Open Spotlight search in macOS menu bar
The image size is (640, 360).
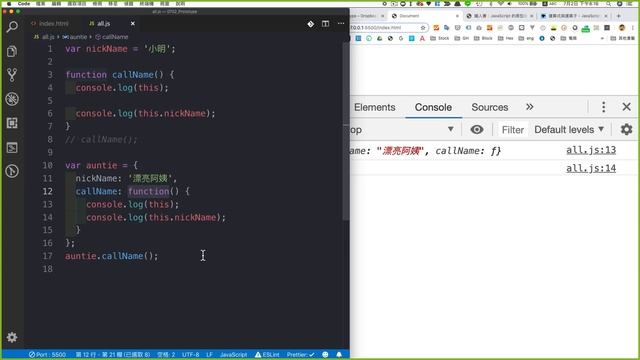tap(608, 4)
